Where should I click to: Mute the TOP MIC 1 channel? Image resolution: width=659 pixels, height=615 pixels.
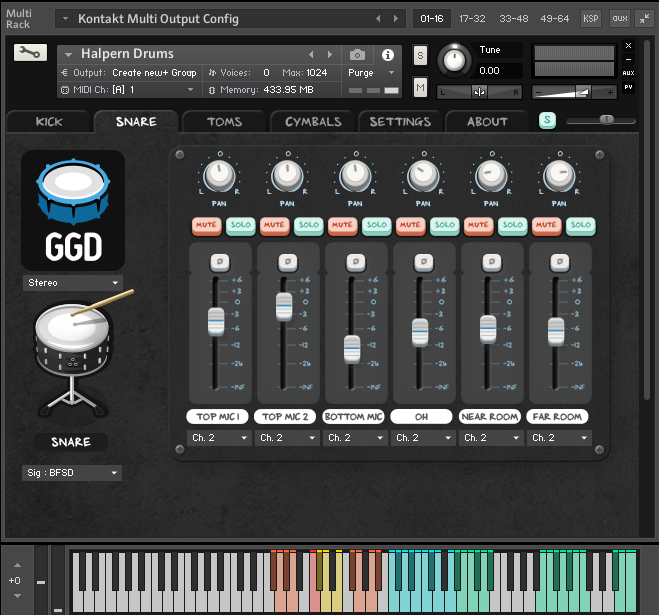[206, 225]
